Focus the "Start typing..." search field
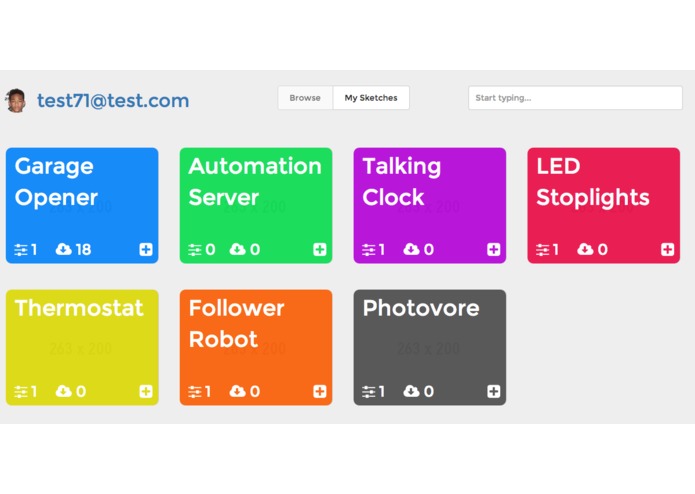 pos(575,98)
